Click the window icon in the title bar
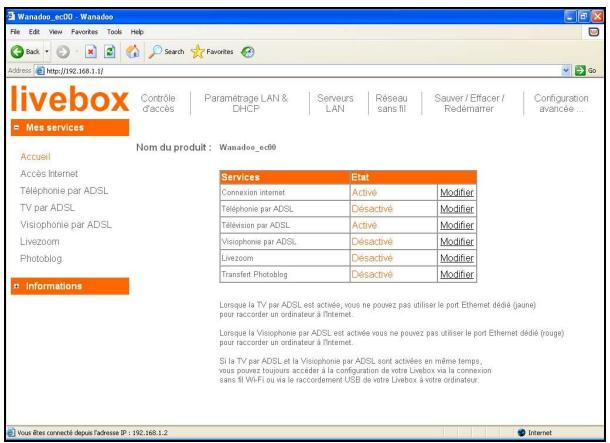 (12, 16)
